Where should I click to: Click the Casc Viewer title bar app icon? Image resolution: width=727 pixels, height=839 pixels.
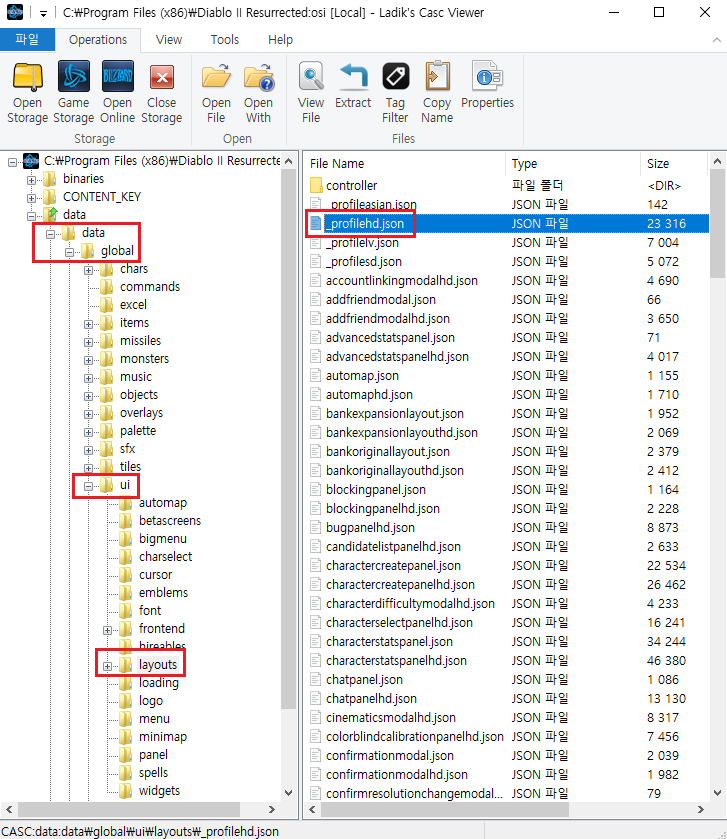point(14,11)
